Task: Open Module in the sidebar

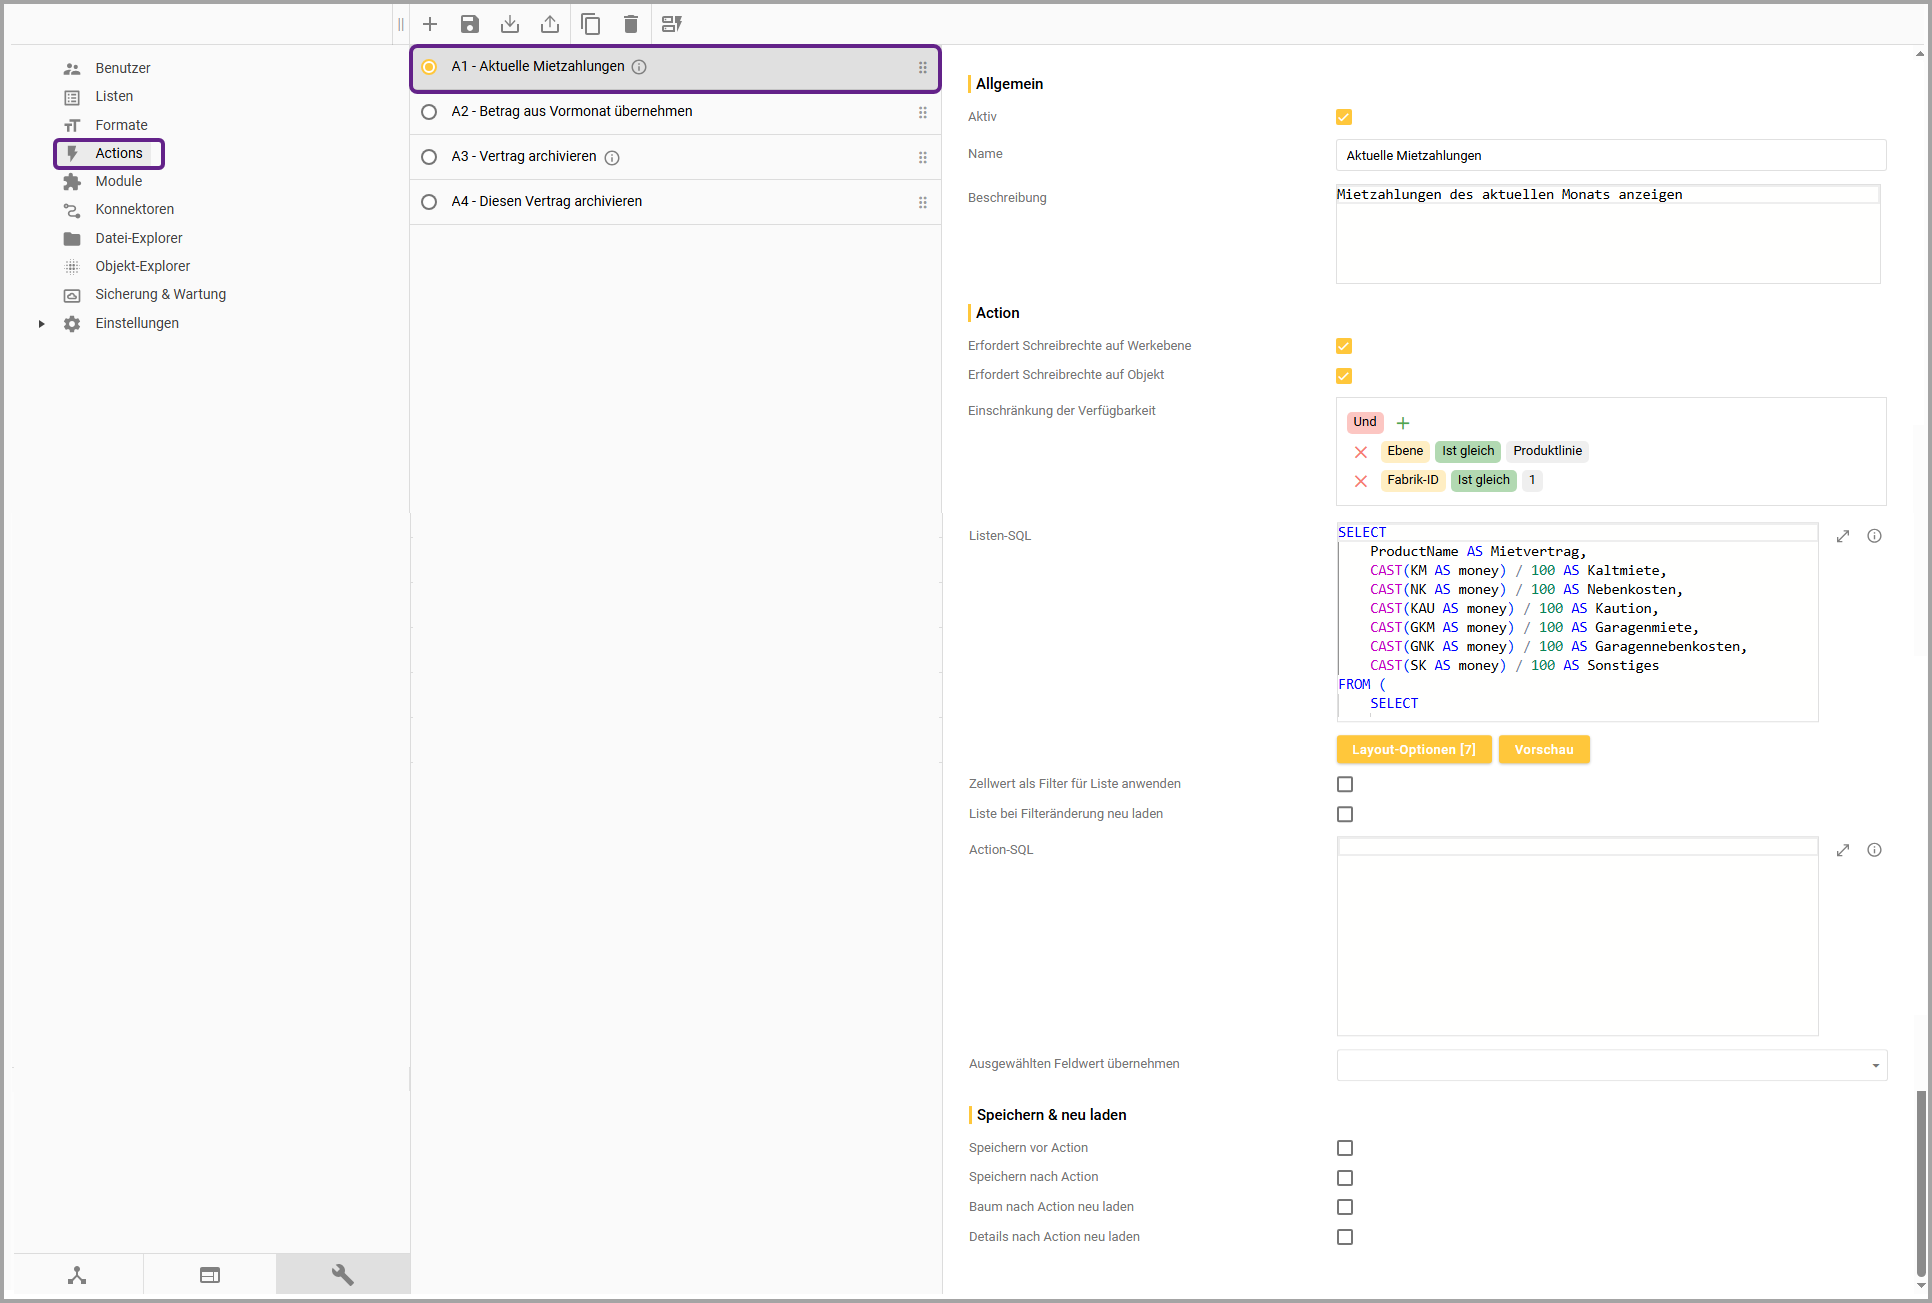Action: 118,181
